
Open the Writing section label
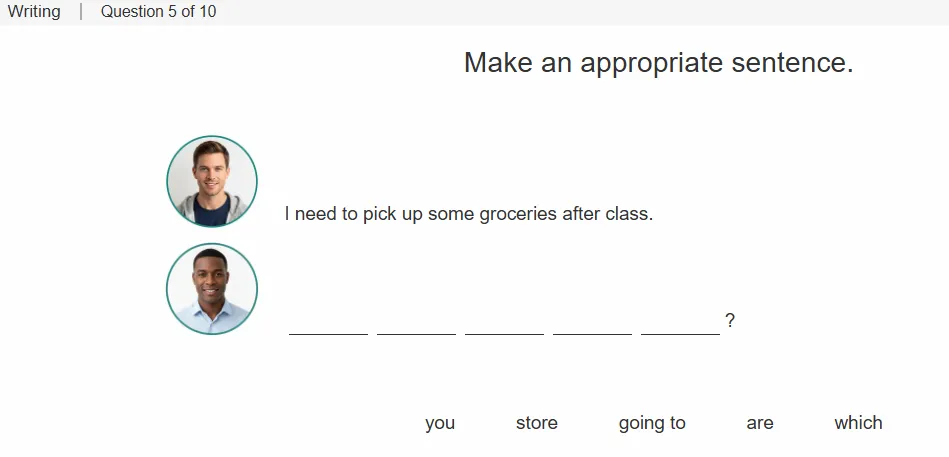(34, 12)
